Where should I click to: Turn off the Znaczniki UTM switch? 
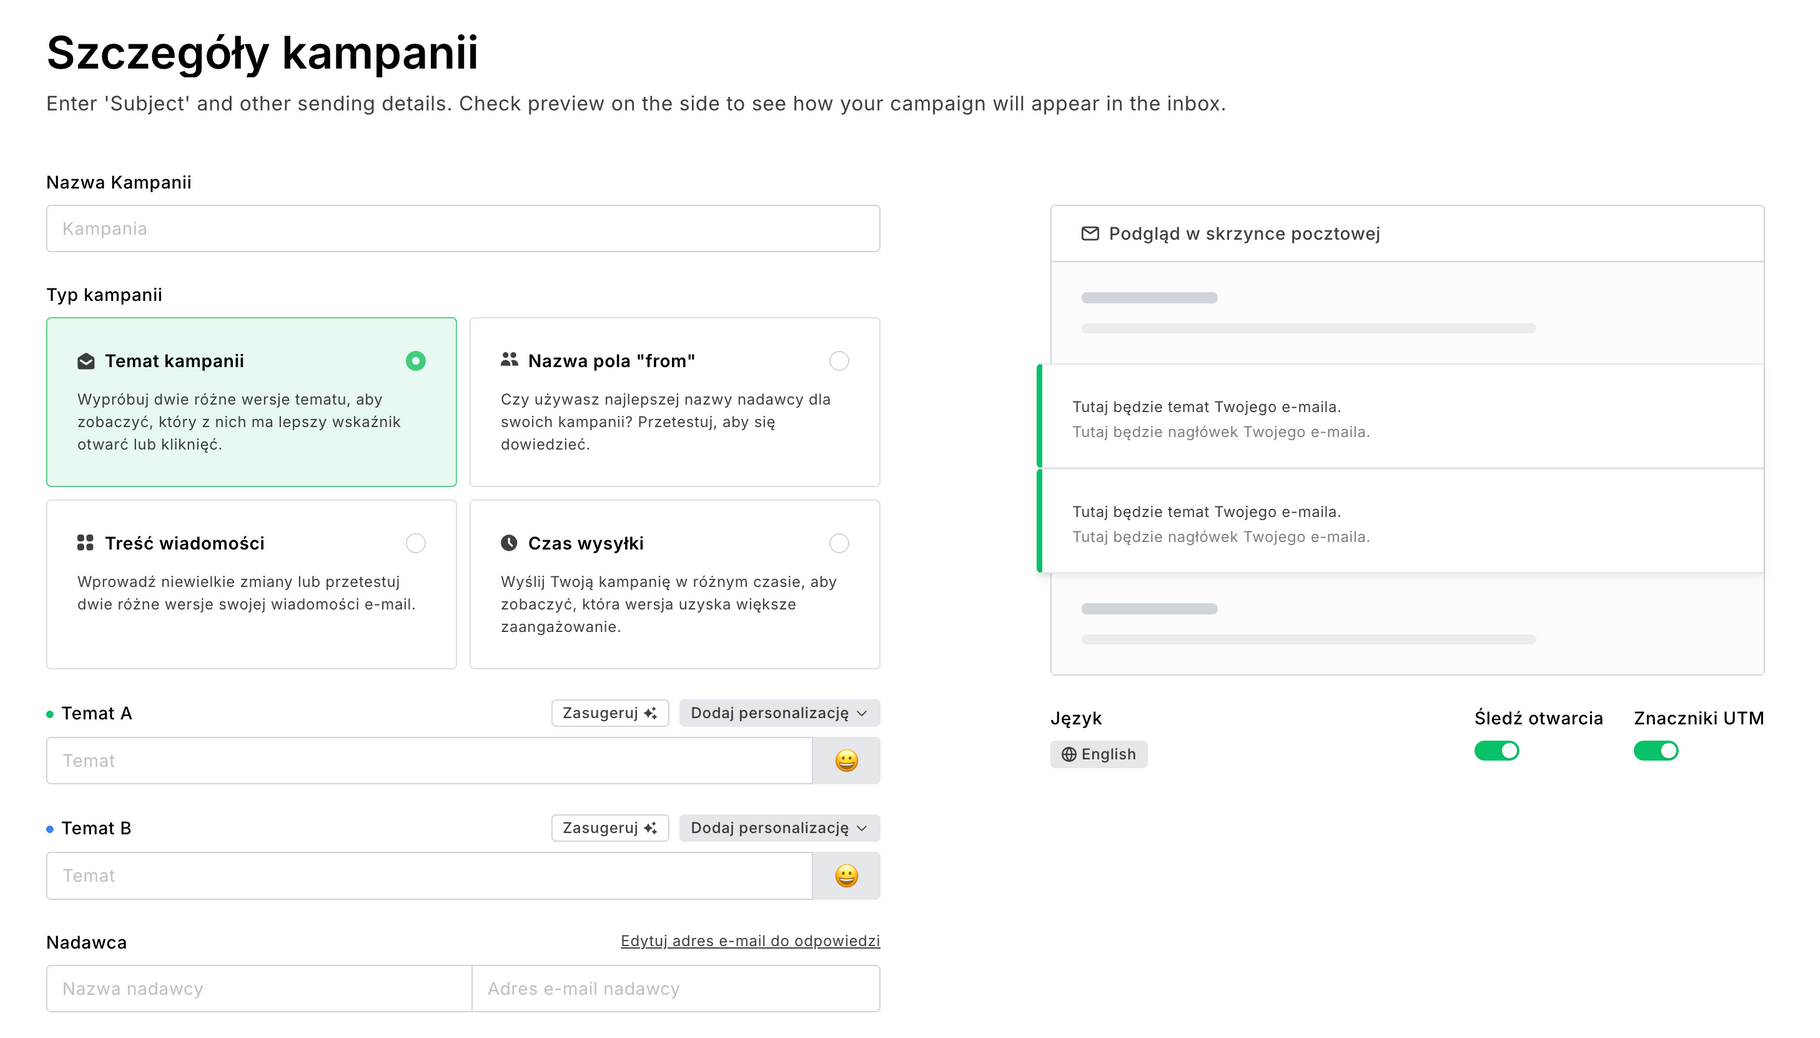(x=1655, y=751)
